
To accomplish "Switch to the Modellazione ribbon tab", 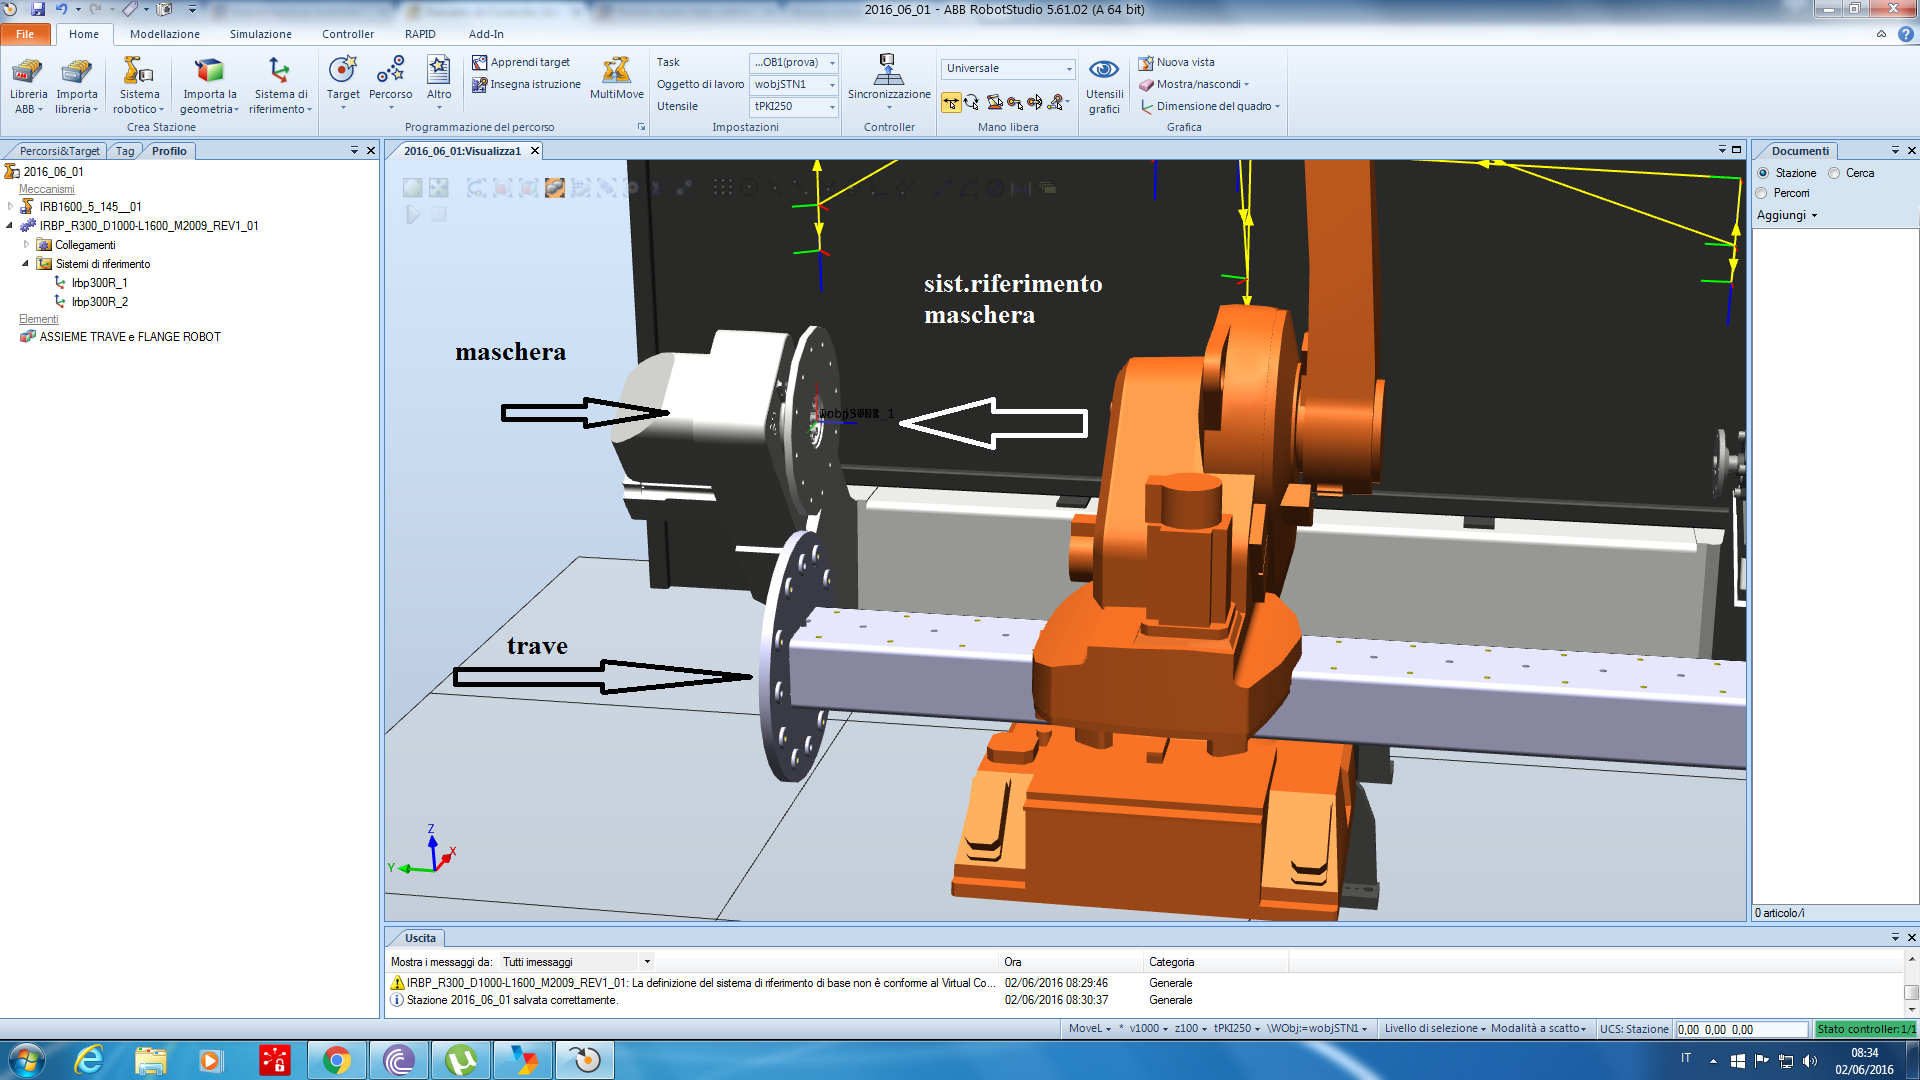I will 164,34.
